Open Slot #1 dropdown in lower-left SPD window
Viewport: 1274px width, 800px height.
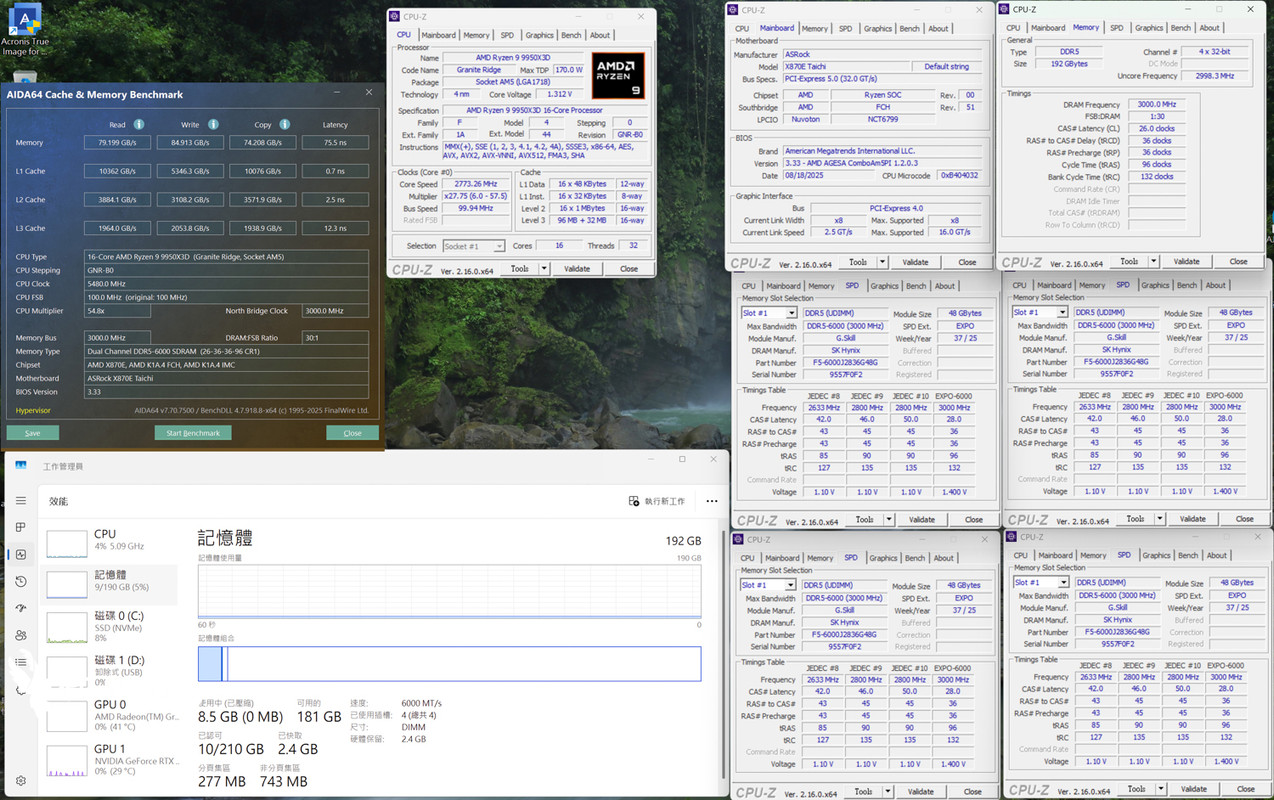click(x=768, y=585)
